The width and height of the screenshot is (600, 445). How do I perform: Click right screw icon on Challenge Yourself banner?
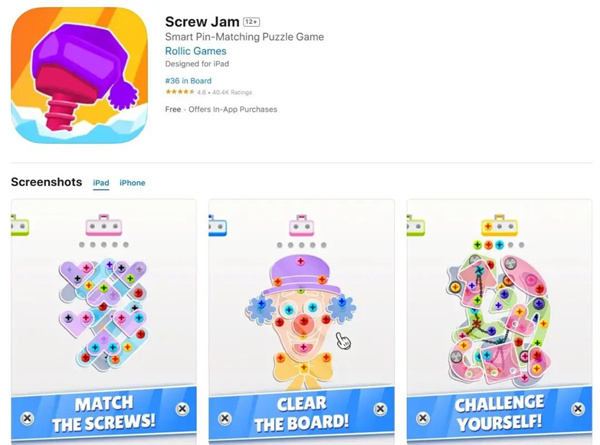(x=578, y=409)
